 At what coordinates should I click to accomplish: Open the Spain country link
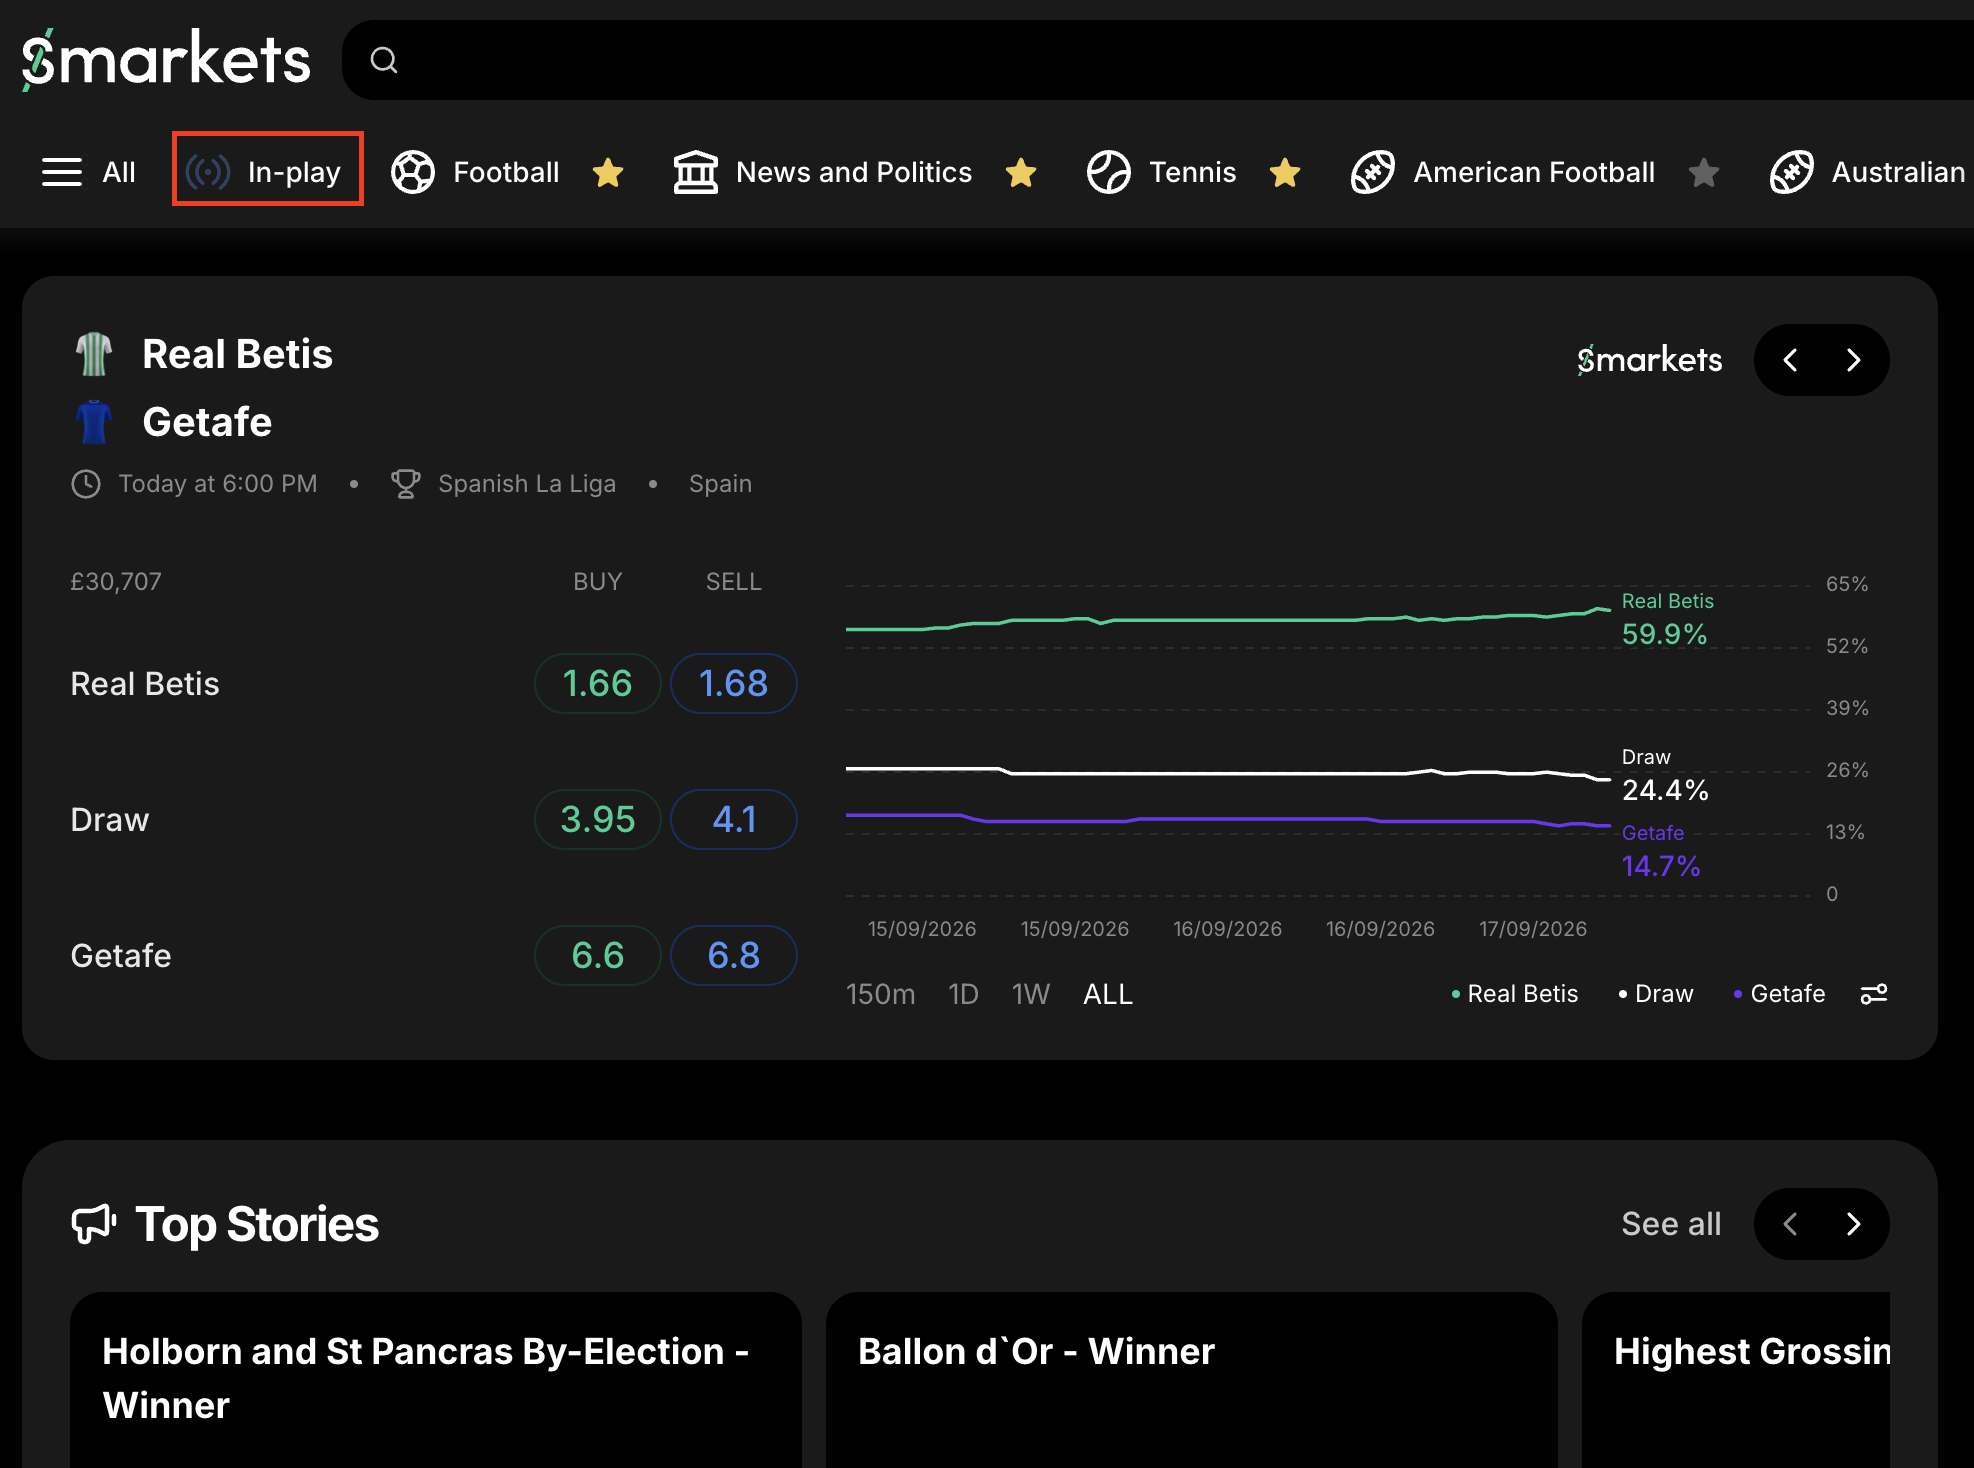coord(720,484)
